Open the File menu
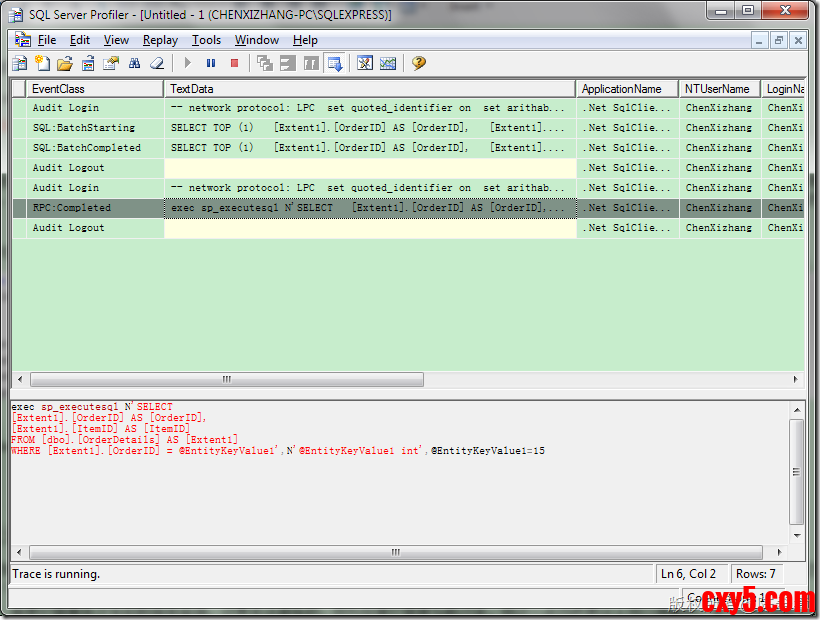 [x=46, y=40]
